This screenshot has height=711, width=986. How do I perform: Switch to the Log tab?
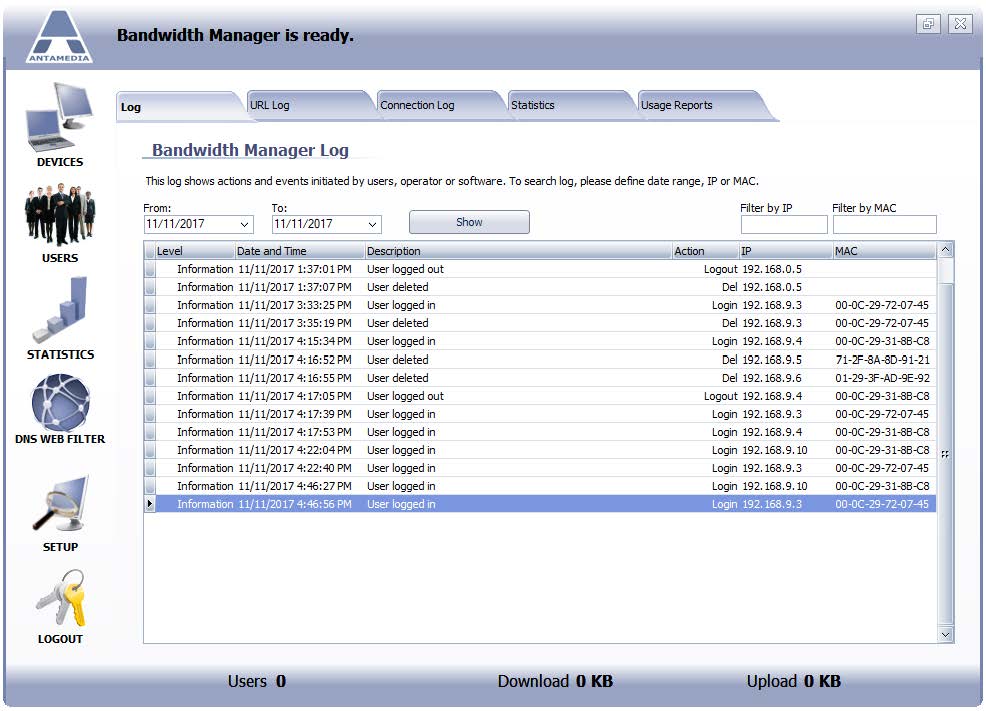(x=179, y=106)
